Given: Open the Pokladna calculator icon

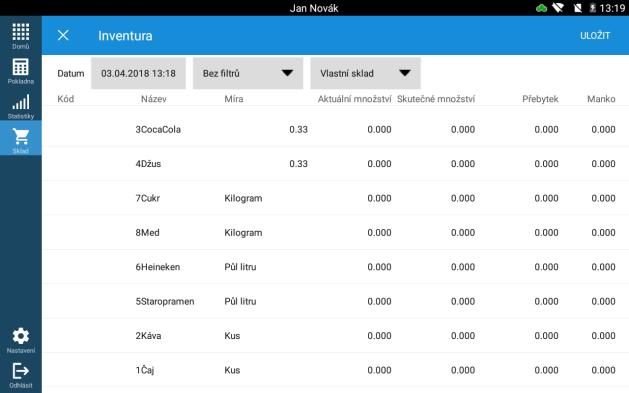Looking at the screenshot, I should [20, 67].
